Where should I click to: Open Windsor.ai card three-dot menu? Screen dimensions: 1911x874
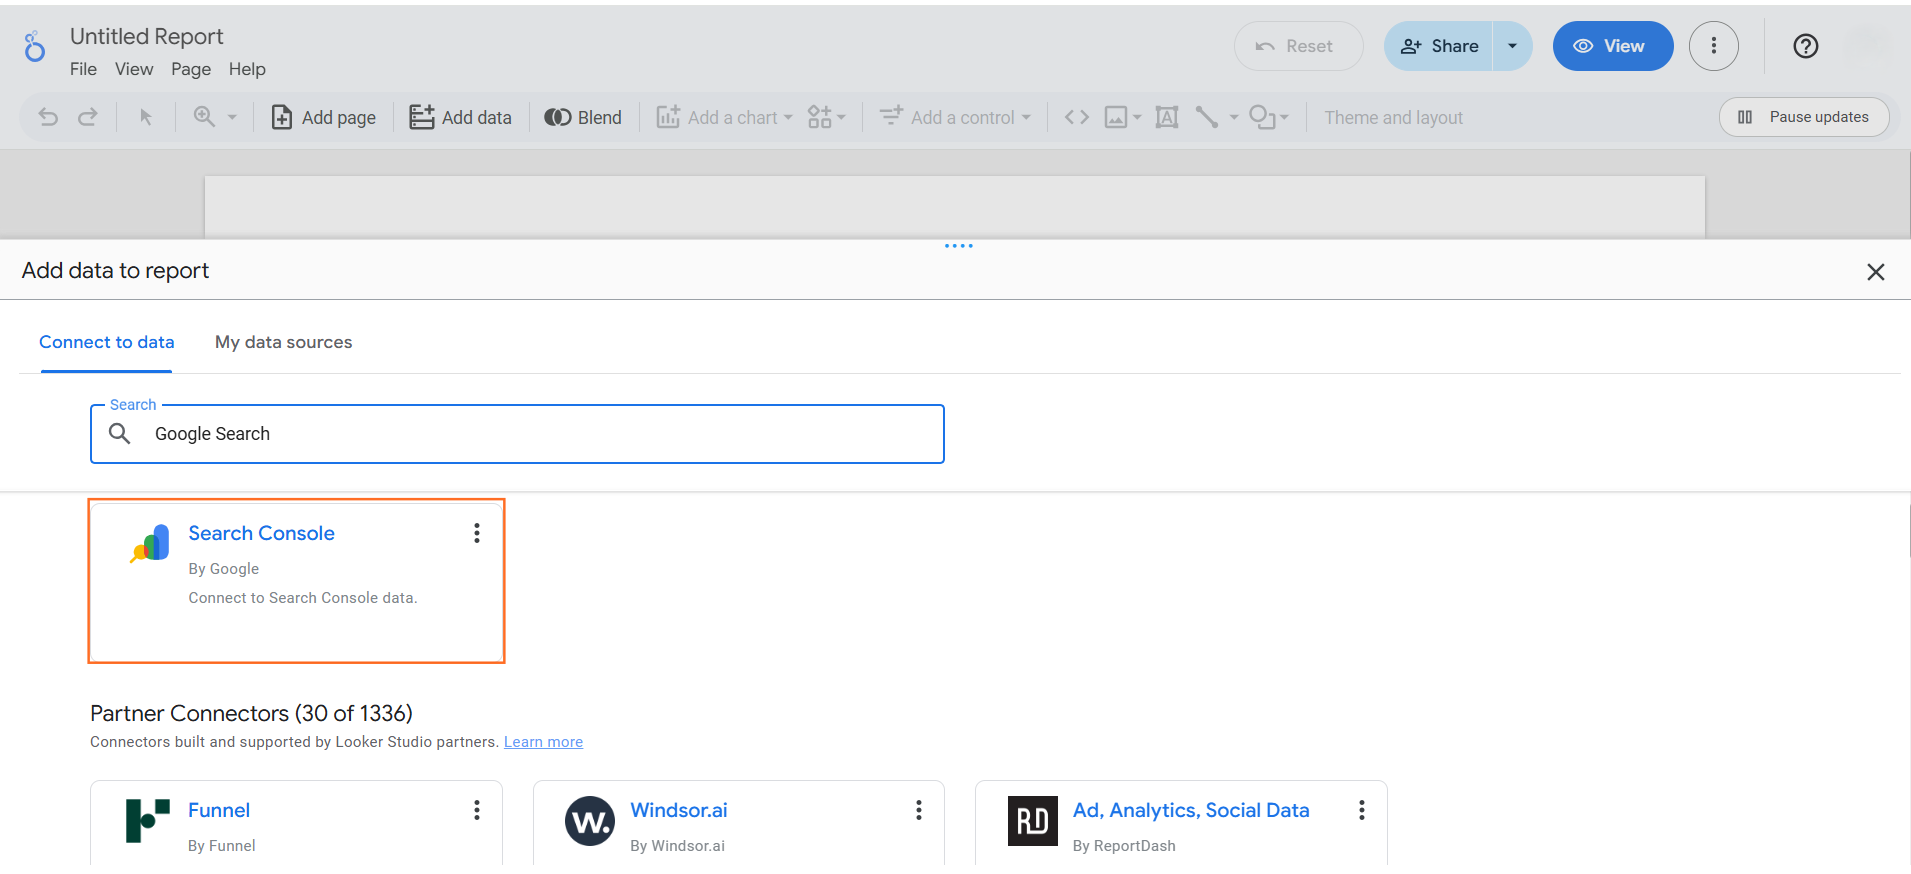click(919, 810)
